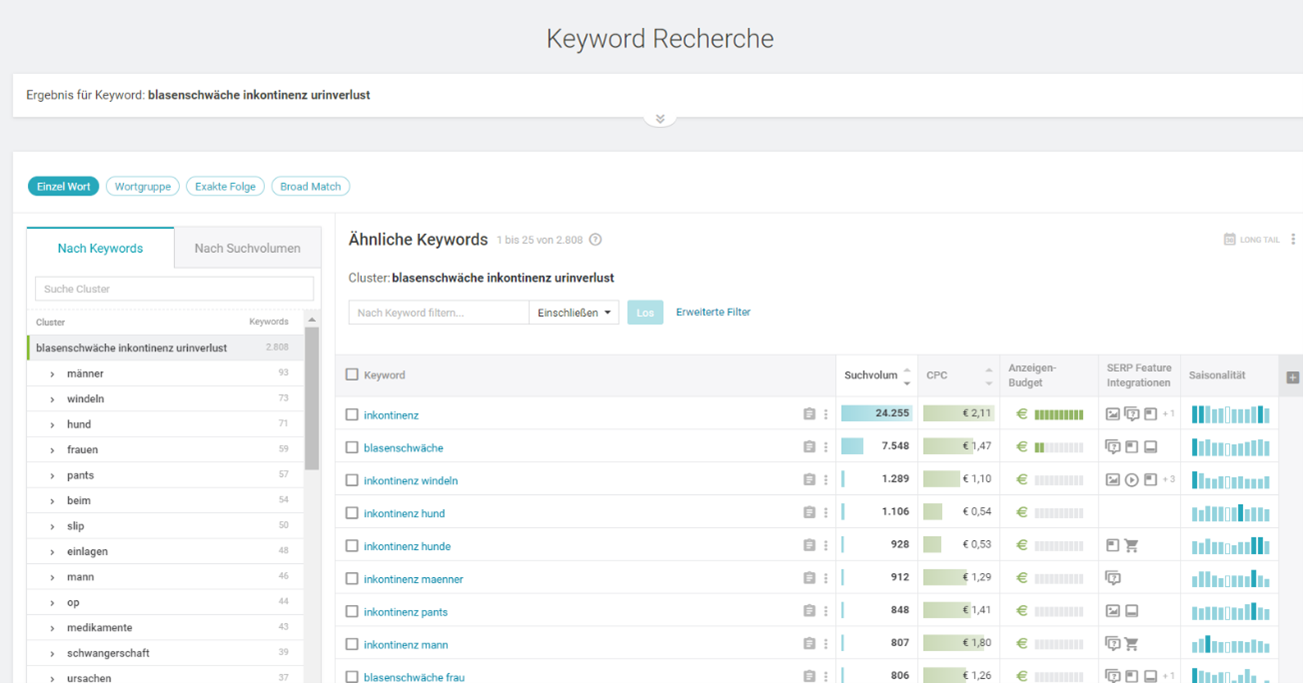Tick the checkbox for inkontinenz windeln

pyautogui.click(x=352, y=480)
